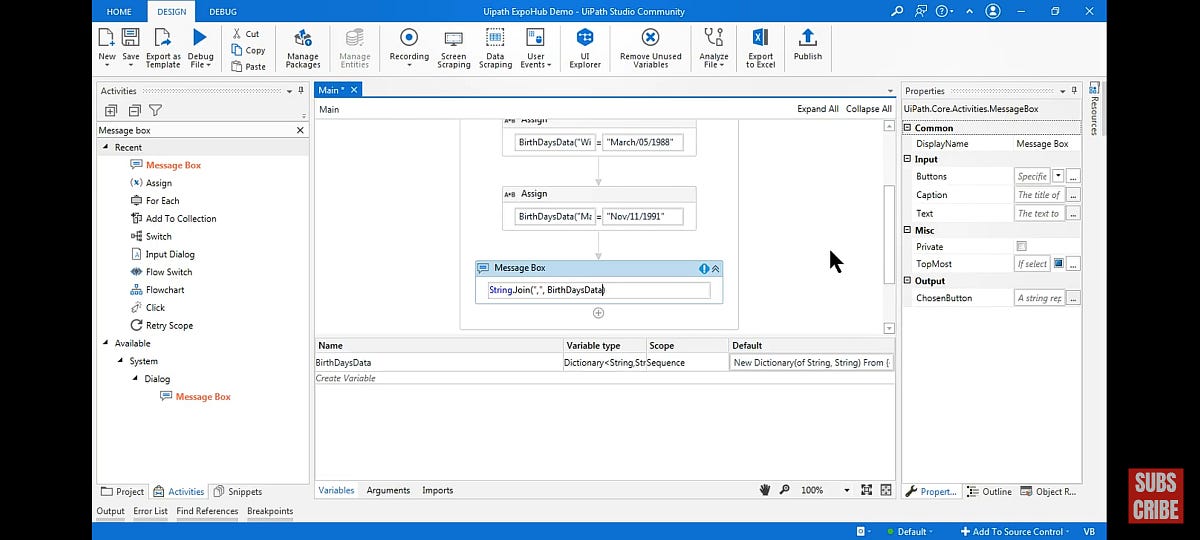The width and height of the screenshot is (1200, 540).
Task: Collapse the Common property section
Action: click(x=907, y=128)
